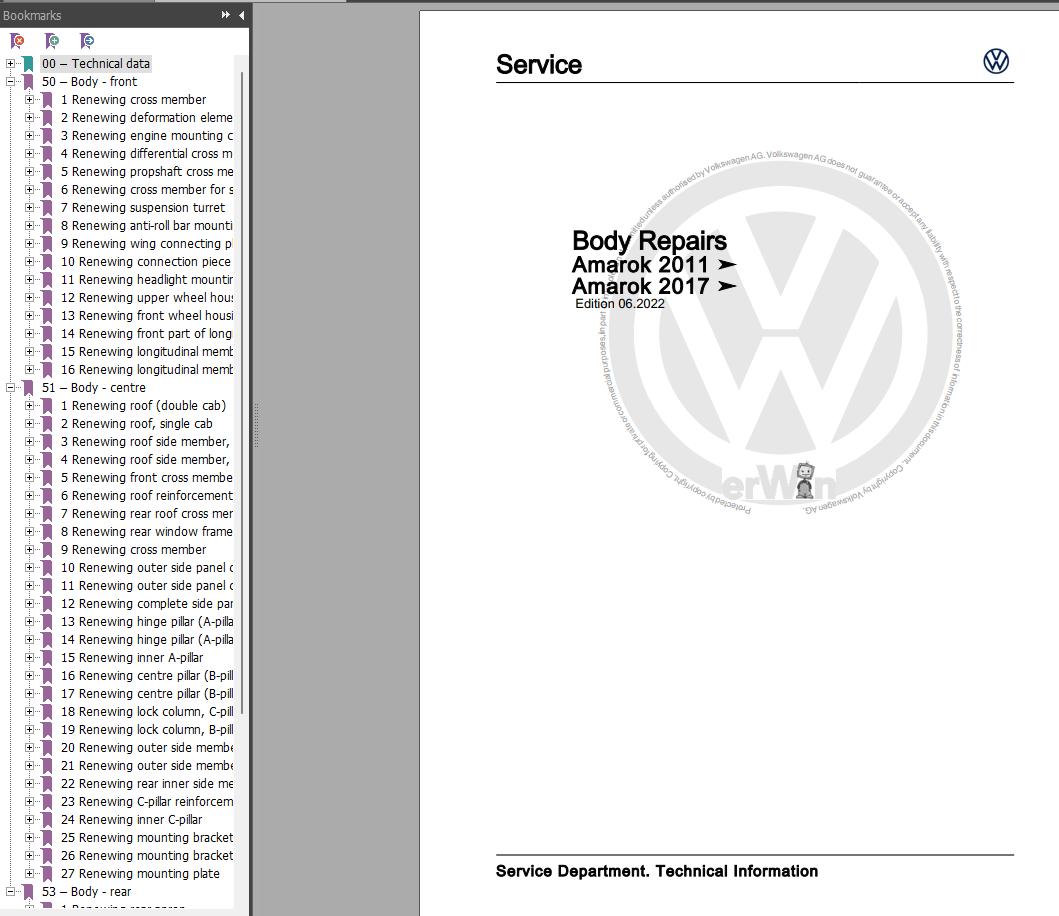Image resolution: width=1059 pixels, height=916 pixels.
Task: Click bookmark icon next to '4 Renewing differential cross'
Action: (x=47, y=154)
